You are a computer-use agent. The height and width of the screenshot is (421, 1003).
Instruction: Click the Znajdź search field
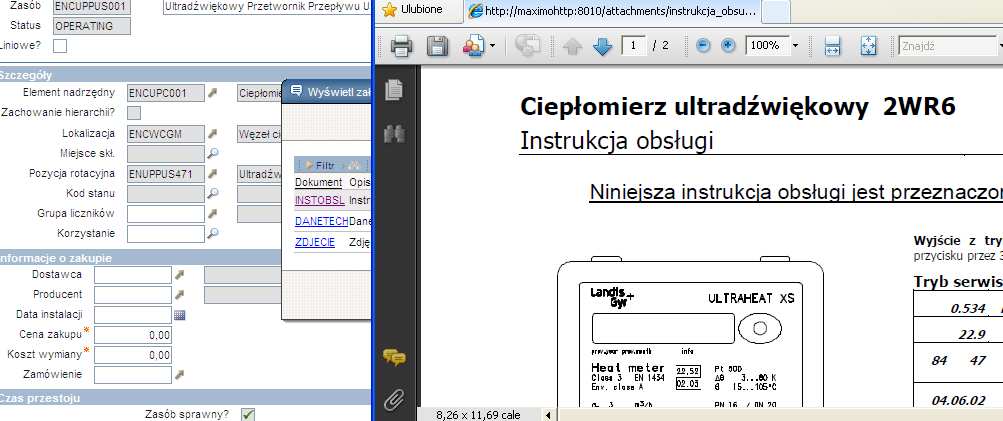[x=947, y=46]
